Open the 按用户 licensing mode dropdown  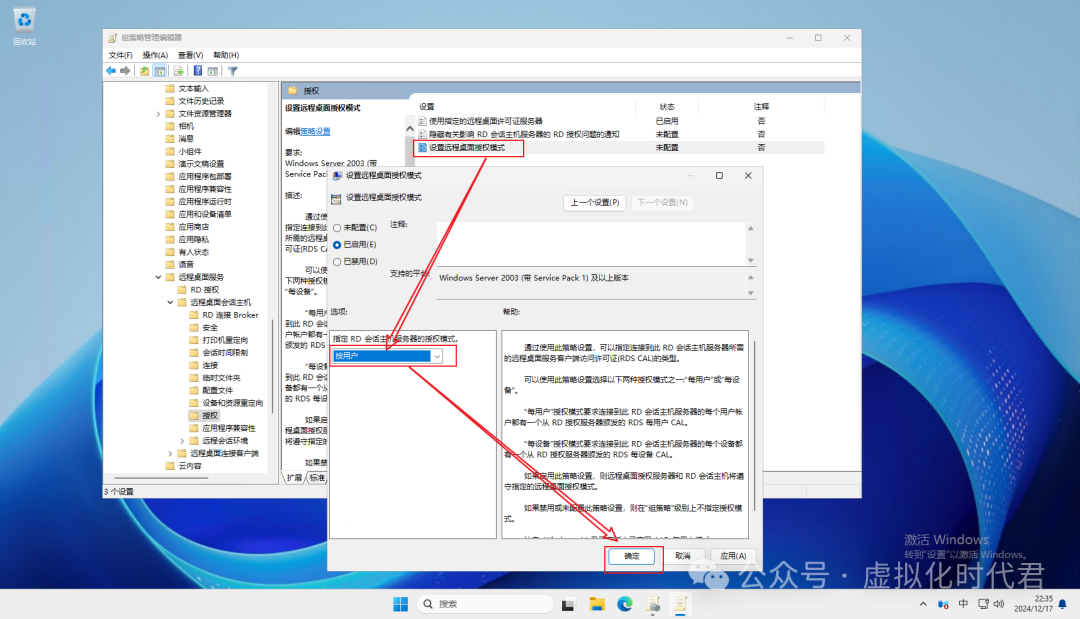[437, 356]
